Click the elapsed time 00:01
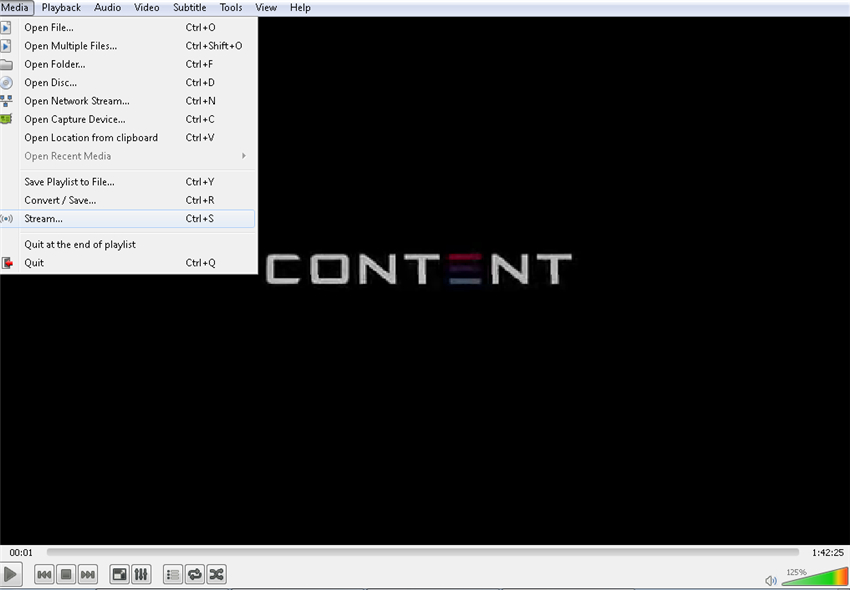The image size is (850, 590). point(21,553)
